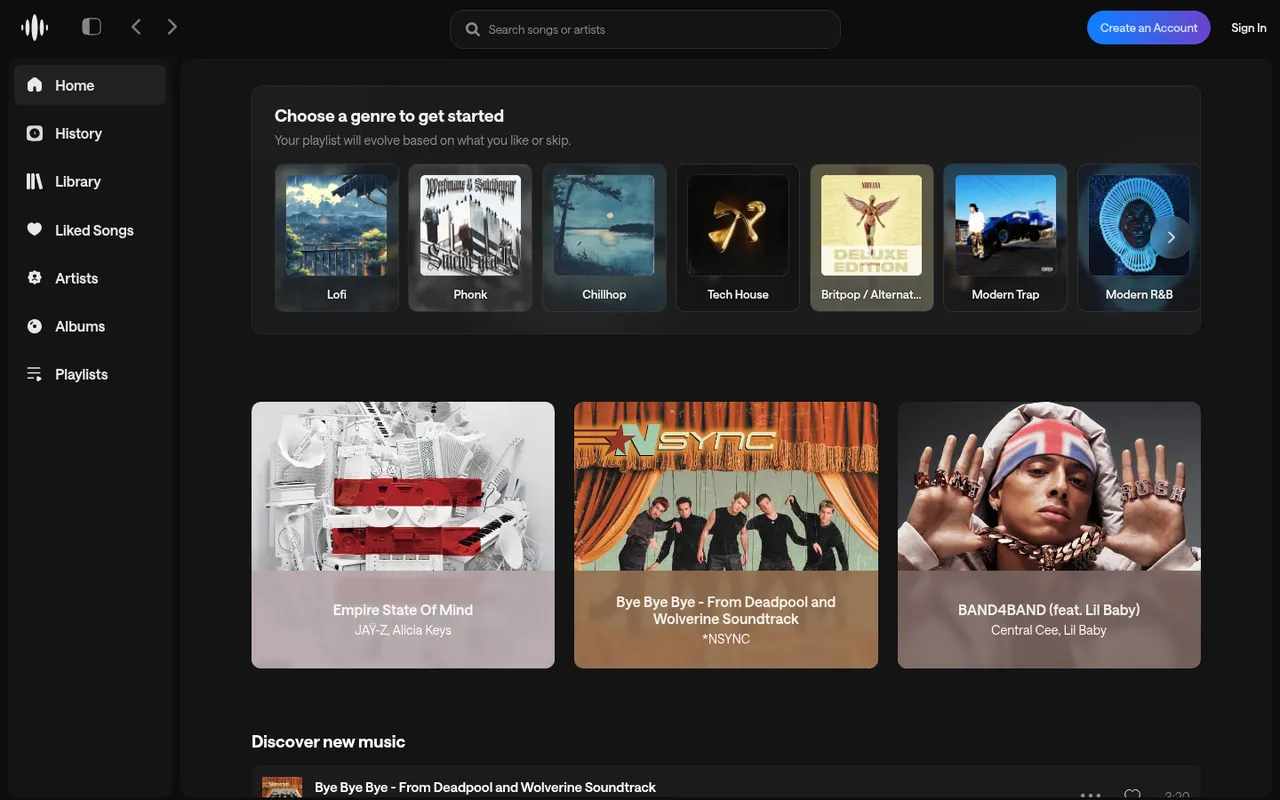Expand more genres with the right chevron

(x=1171, y=237)
